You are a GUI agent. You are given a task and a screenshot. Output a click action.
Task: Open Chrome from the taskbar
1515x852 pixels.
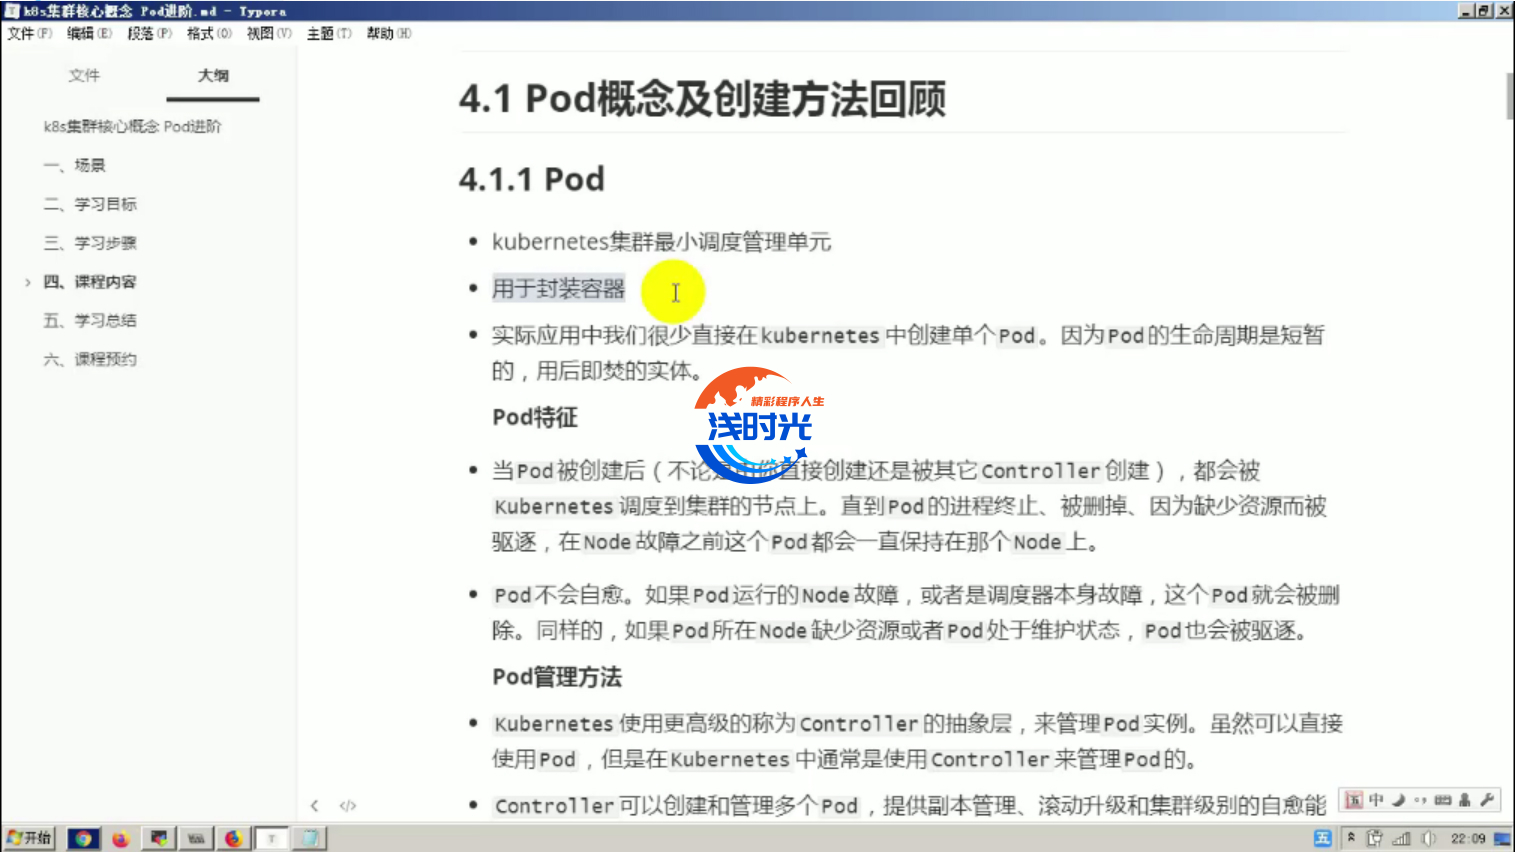tap(83, 838)
